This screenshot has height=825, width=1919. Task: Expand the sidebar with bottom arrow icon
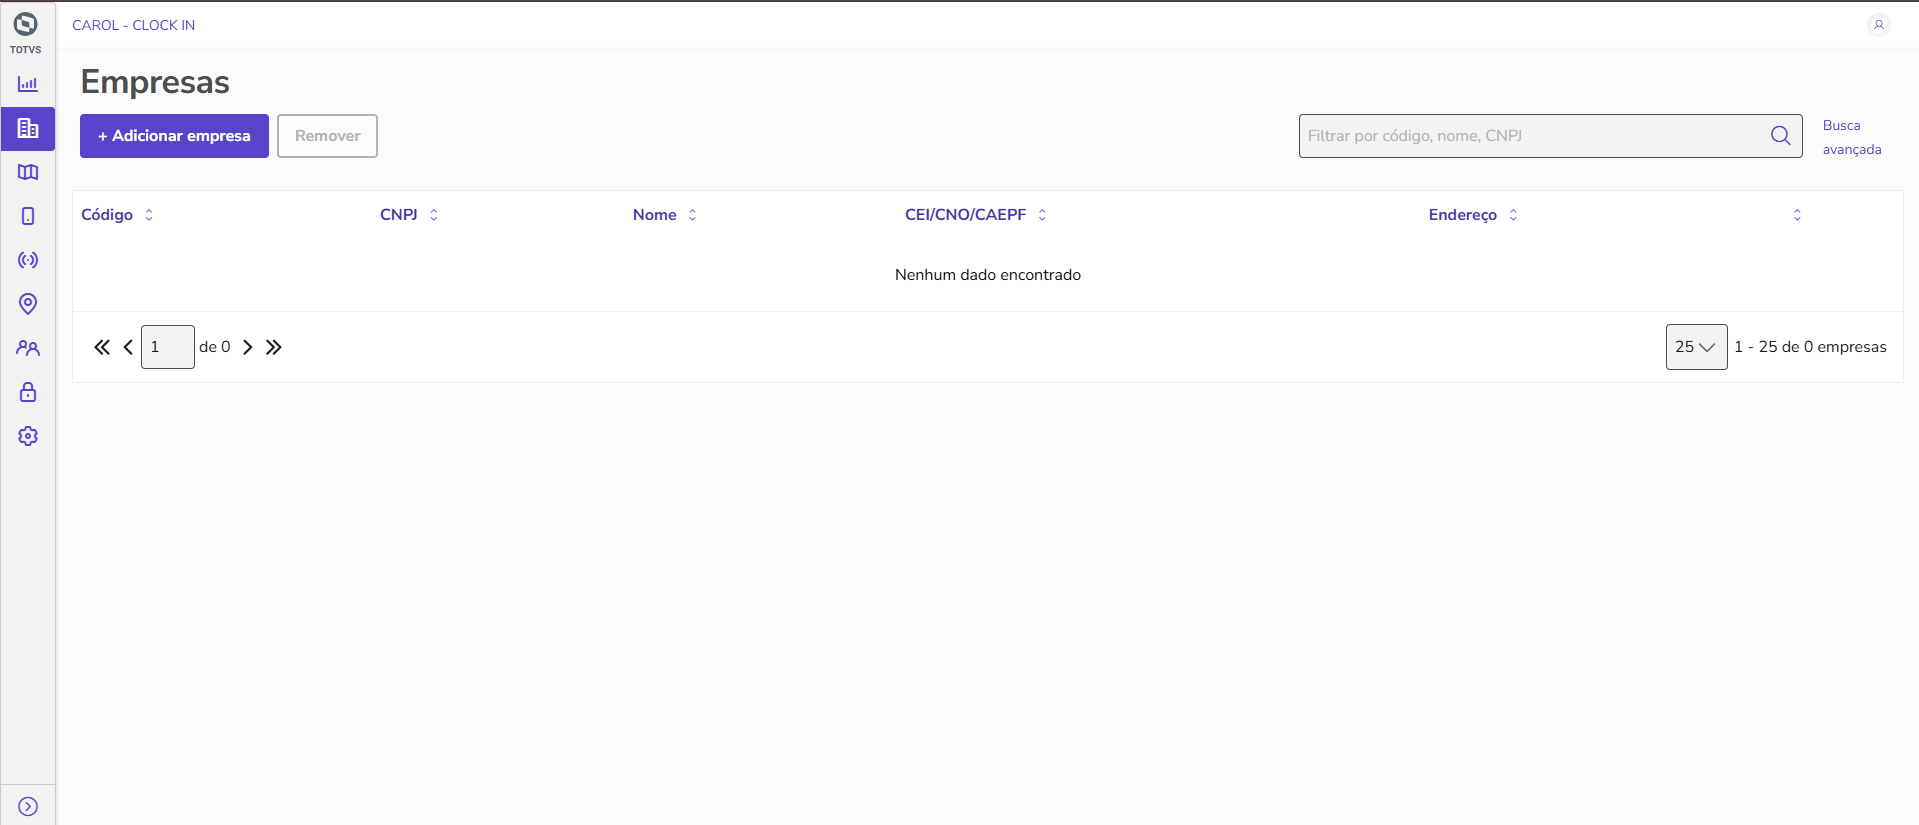pyautogui.click(x=28, y=806)
